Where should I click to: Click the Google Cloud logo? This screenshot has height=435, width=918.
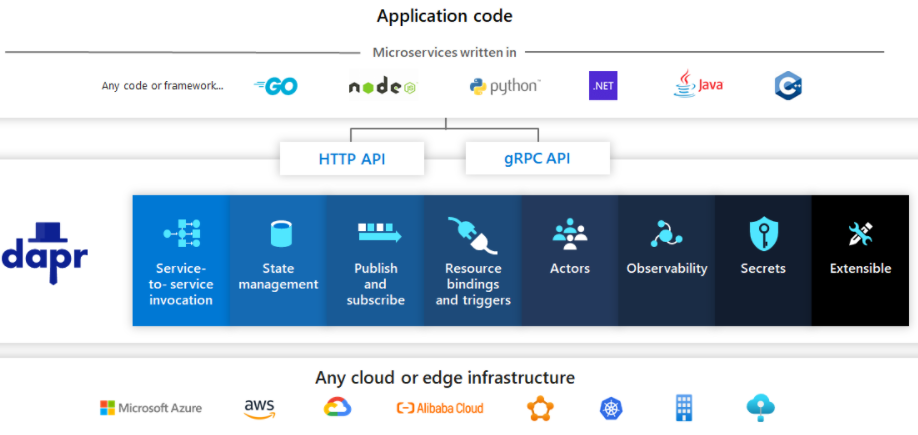[x=337, y=407]
